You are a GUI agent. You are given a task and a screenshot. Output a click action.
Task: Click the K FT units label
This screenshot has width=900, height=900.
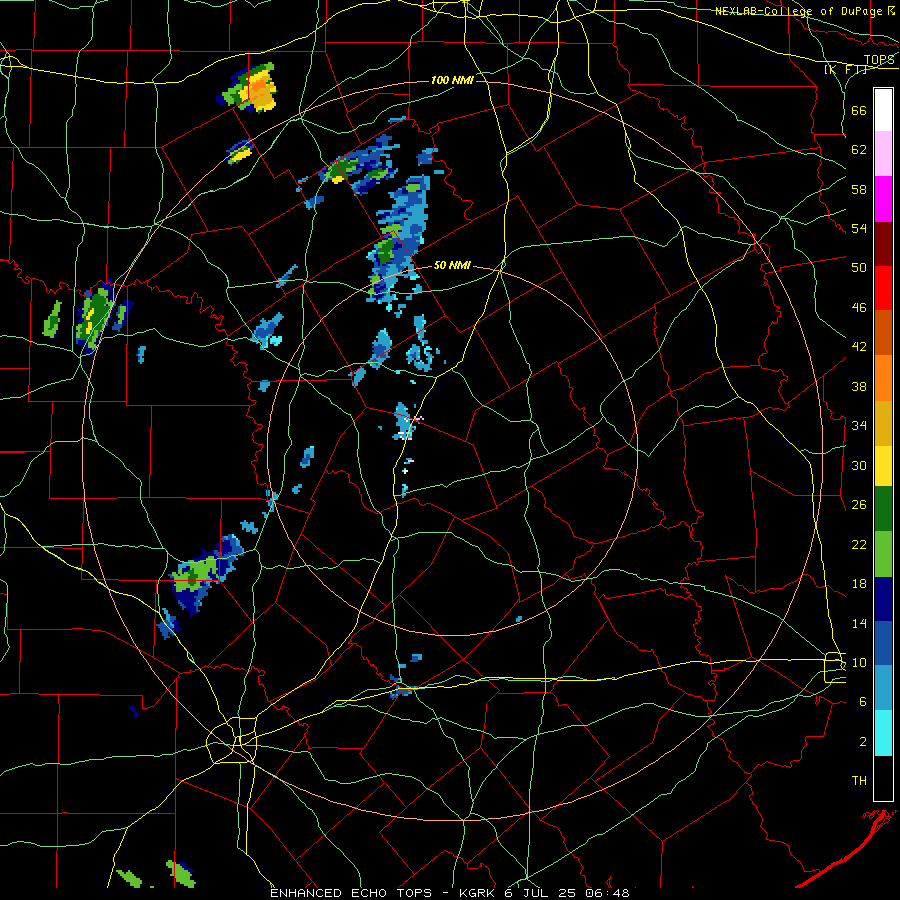pyautogui.click(x=846, y=70)
